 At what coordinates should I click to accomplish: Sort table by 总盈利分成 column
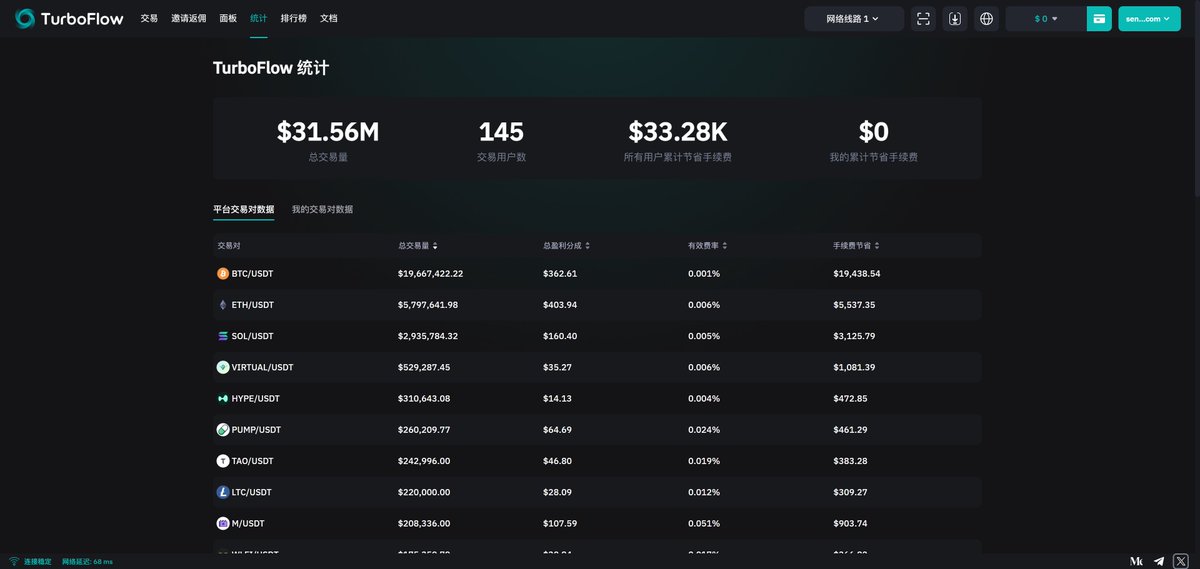[x=567, y=246]
